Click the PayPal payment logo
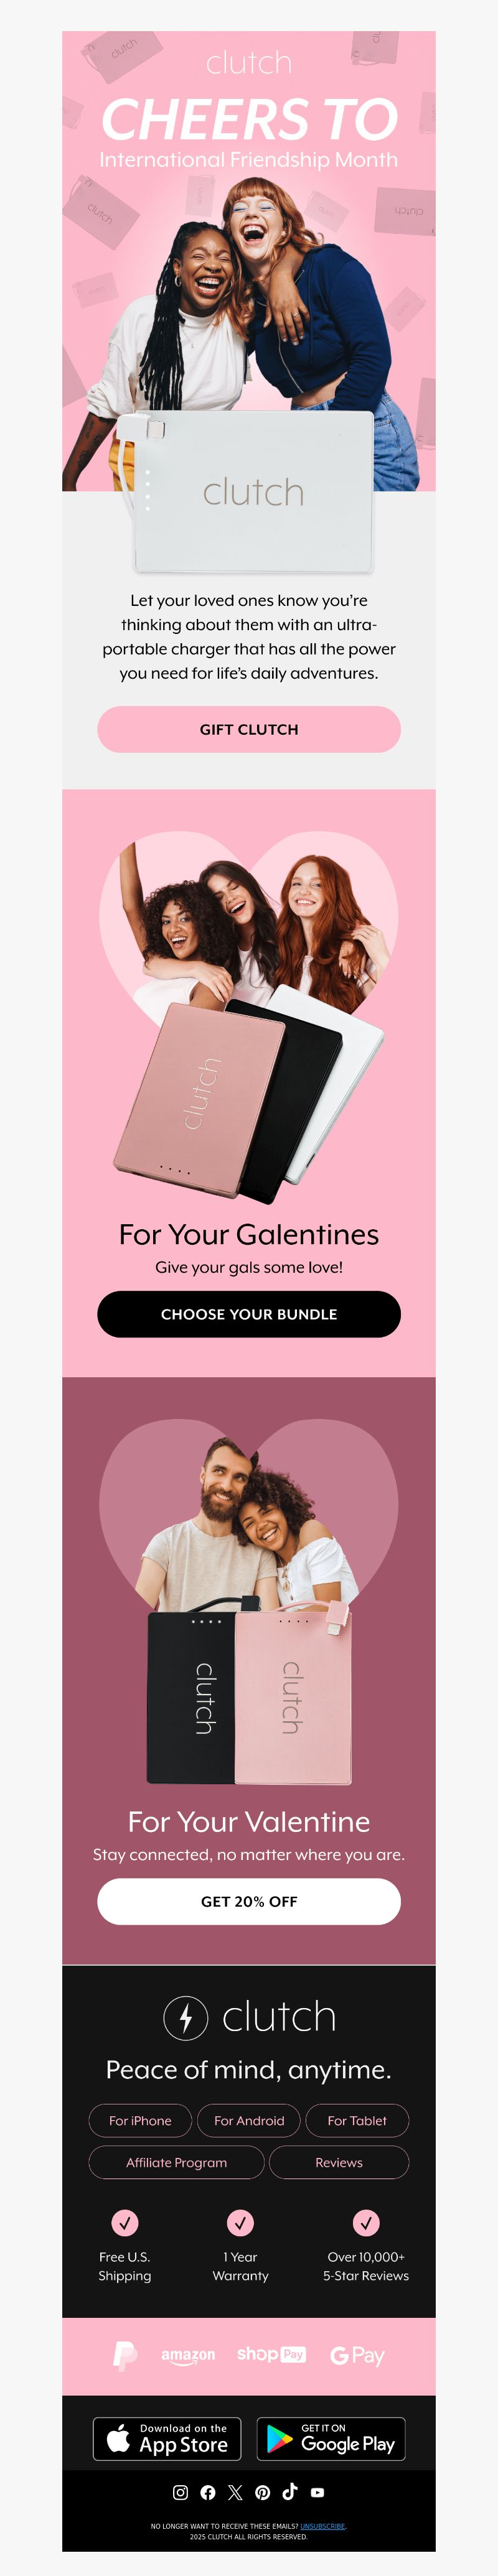Screen dimensions: 498x2576 coord(125,2355)
